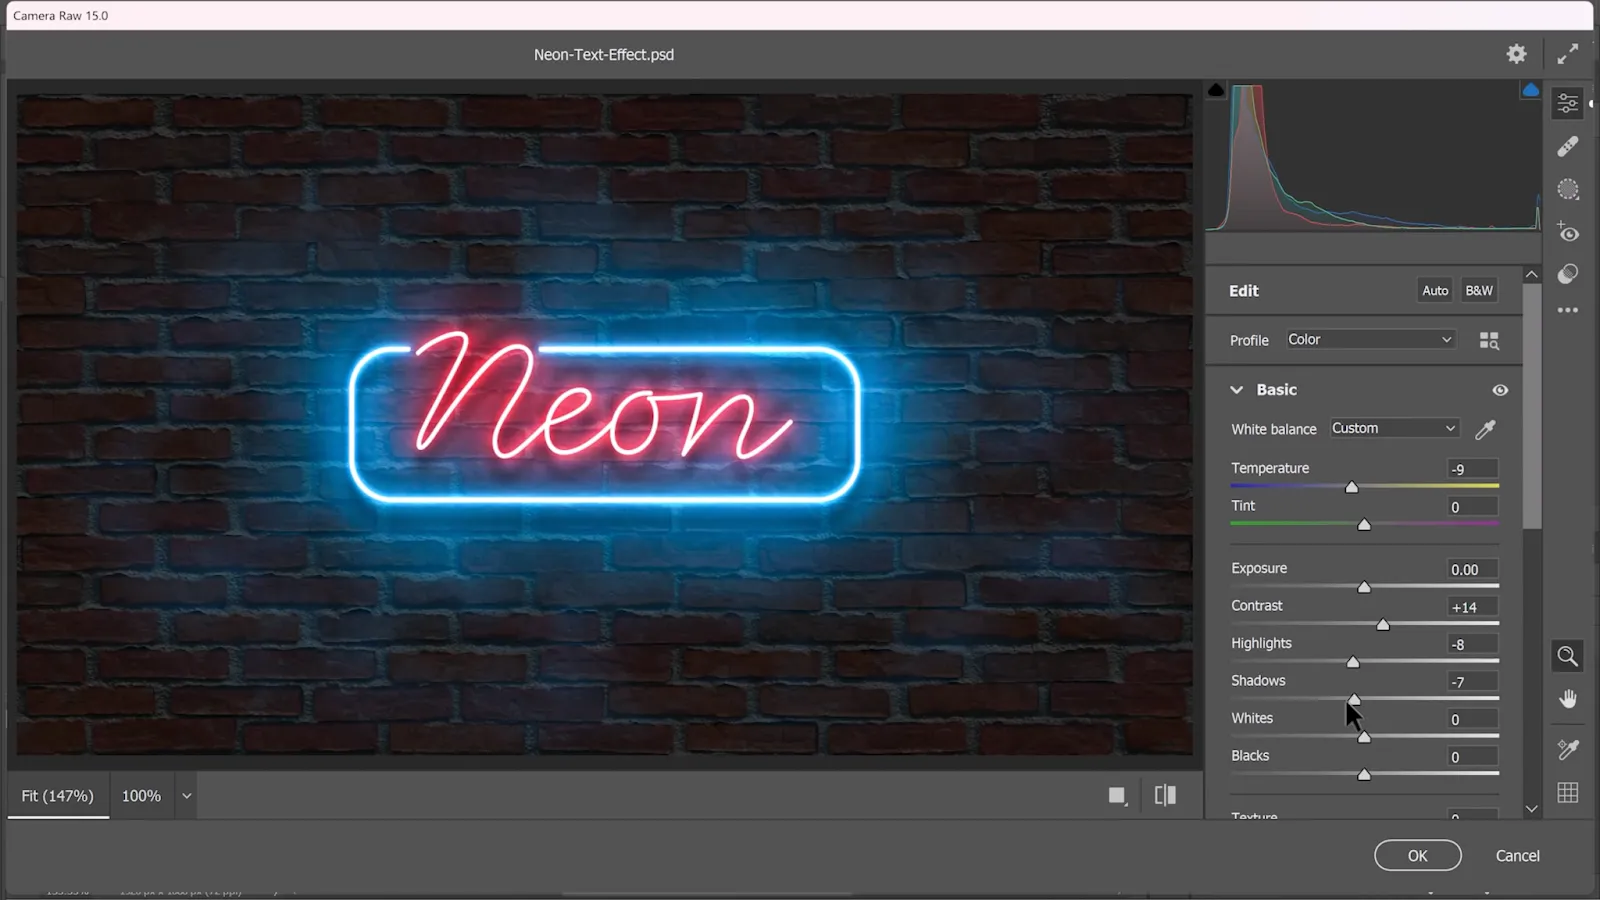
Task: Open the Edit panel sliders icon
Action: coord(1567,103)
